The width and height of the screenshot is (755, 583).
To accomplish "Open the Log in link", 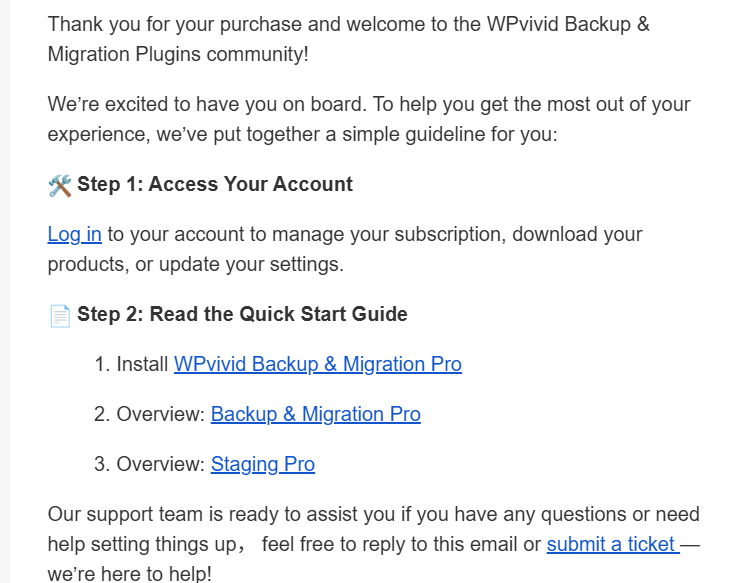I will click(74, 235).
